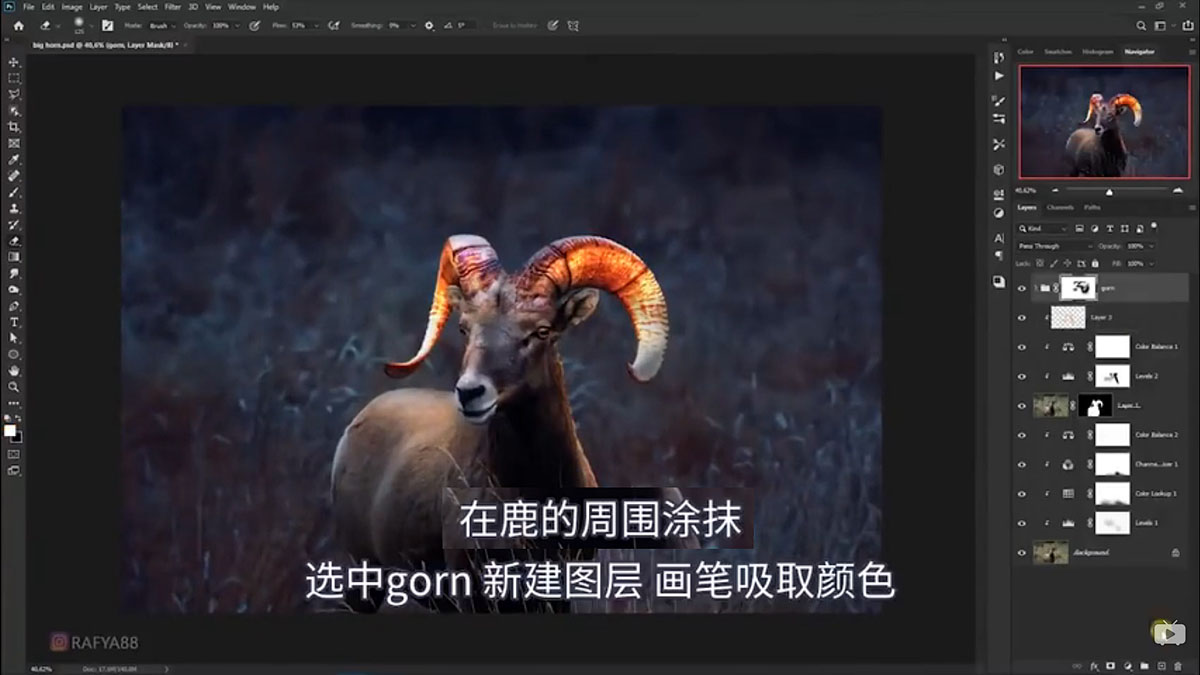Viewport: 1200px width, 675px height.
Task: Click the foreground color swatch in the toolbar
Action: (11, 431)
